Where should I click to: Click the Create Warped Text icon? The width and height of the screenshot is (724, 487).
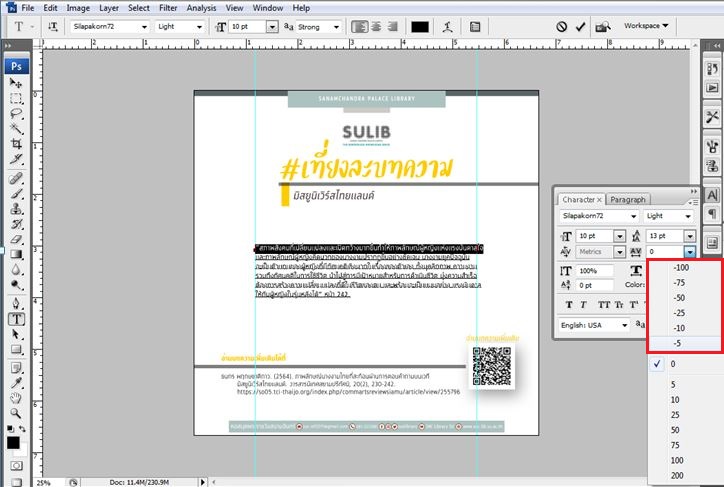447,27
